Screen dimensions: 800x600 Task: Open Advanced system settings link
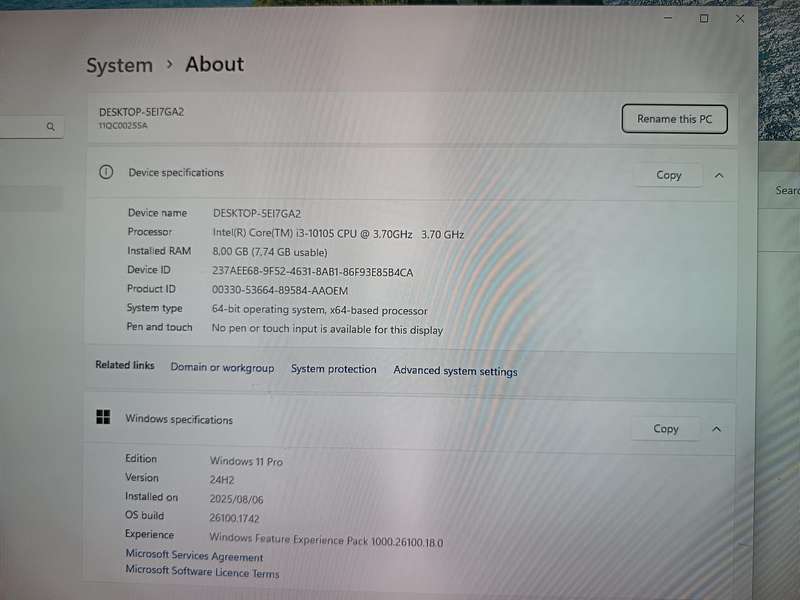coord(455,371)
